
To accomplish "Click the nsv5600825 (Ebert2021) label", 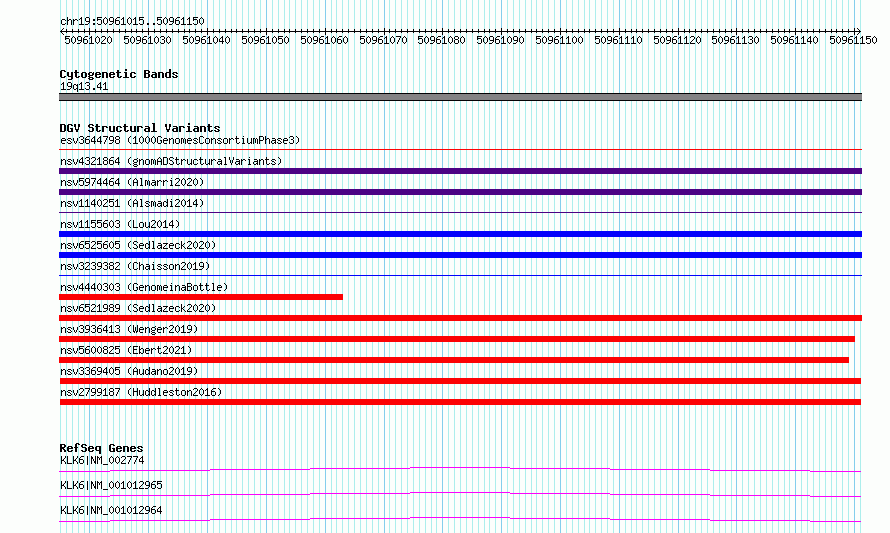I will click(126, 350).
